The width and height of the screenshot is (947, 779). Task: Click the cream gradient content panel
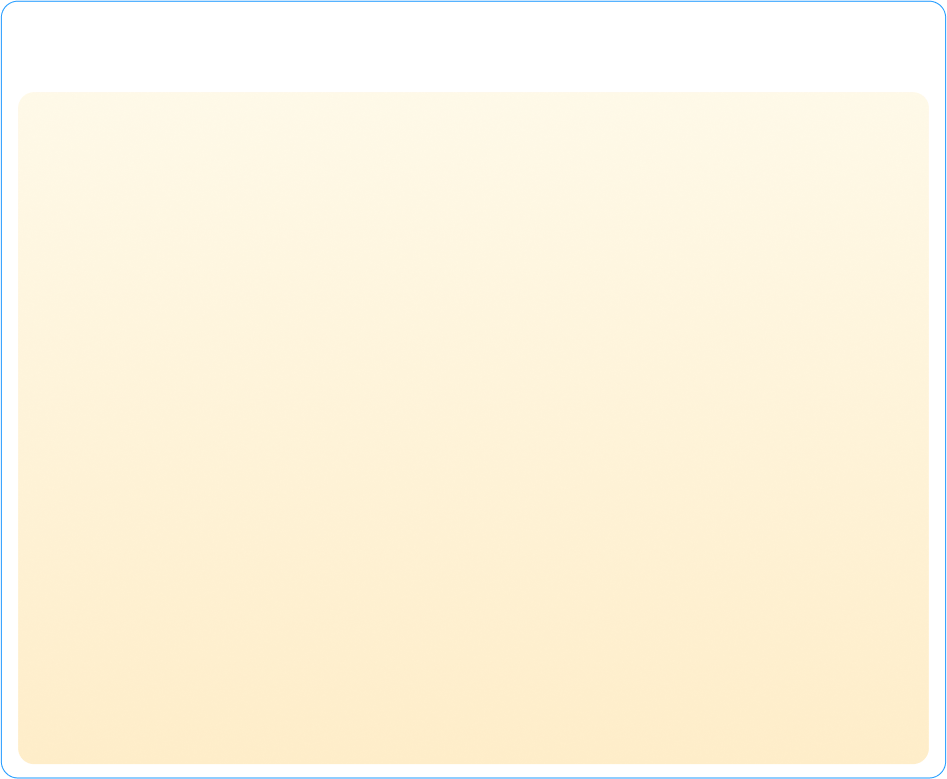click(x=473, y=428)
